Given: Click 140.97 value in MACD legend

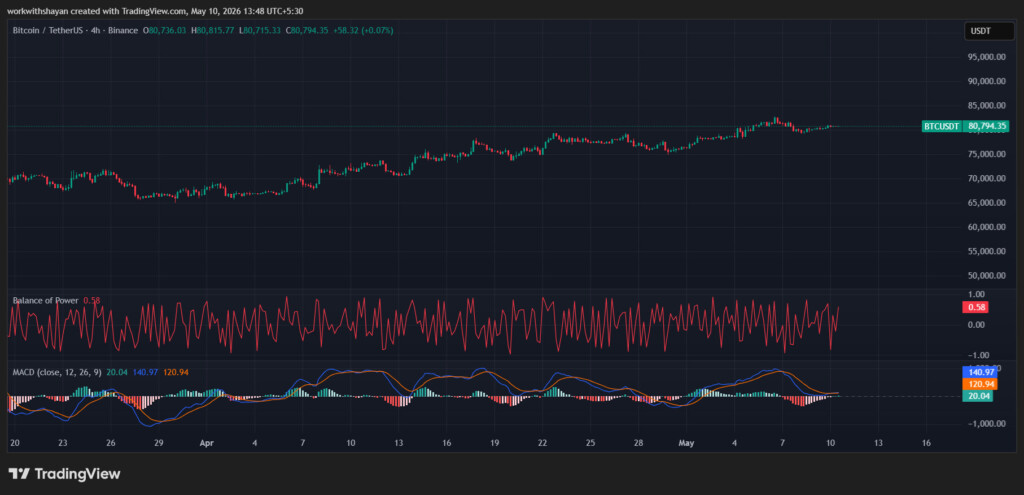Looking at the screenshot, I should coord(144,372).
